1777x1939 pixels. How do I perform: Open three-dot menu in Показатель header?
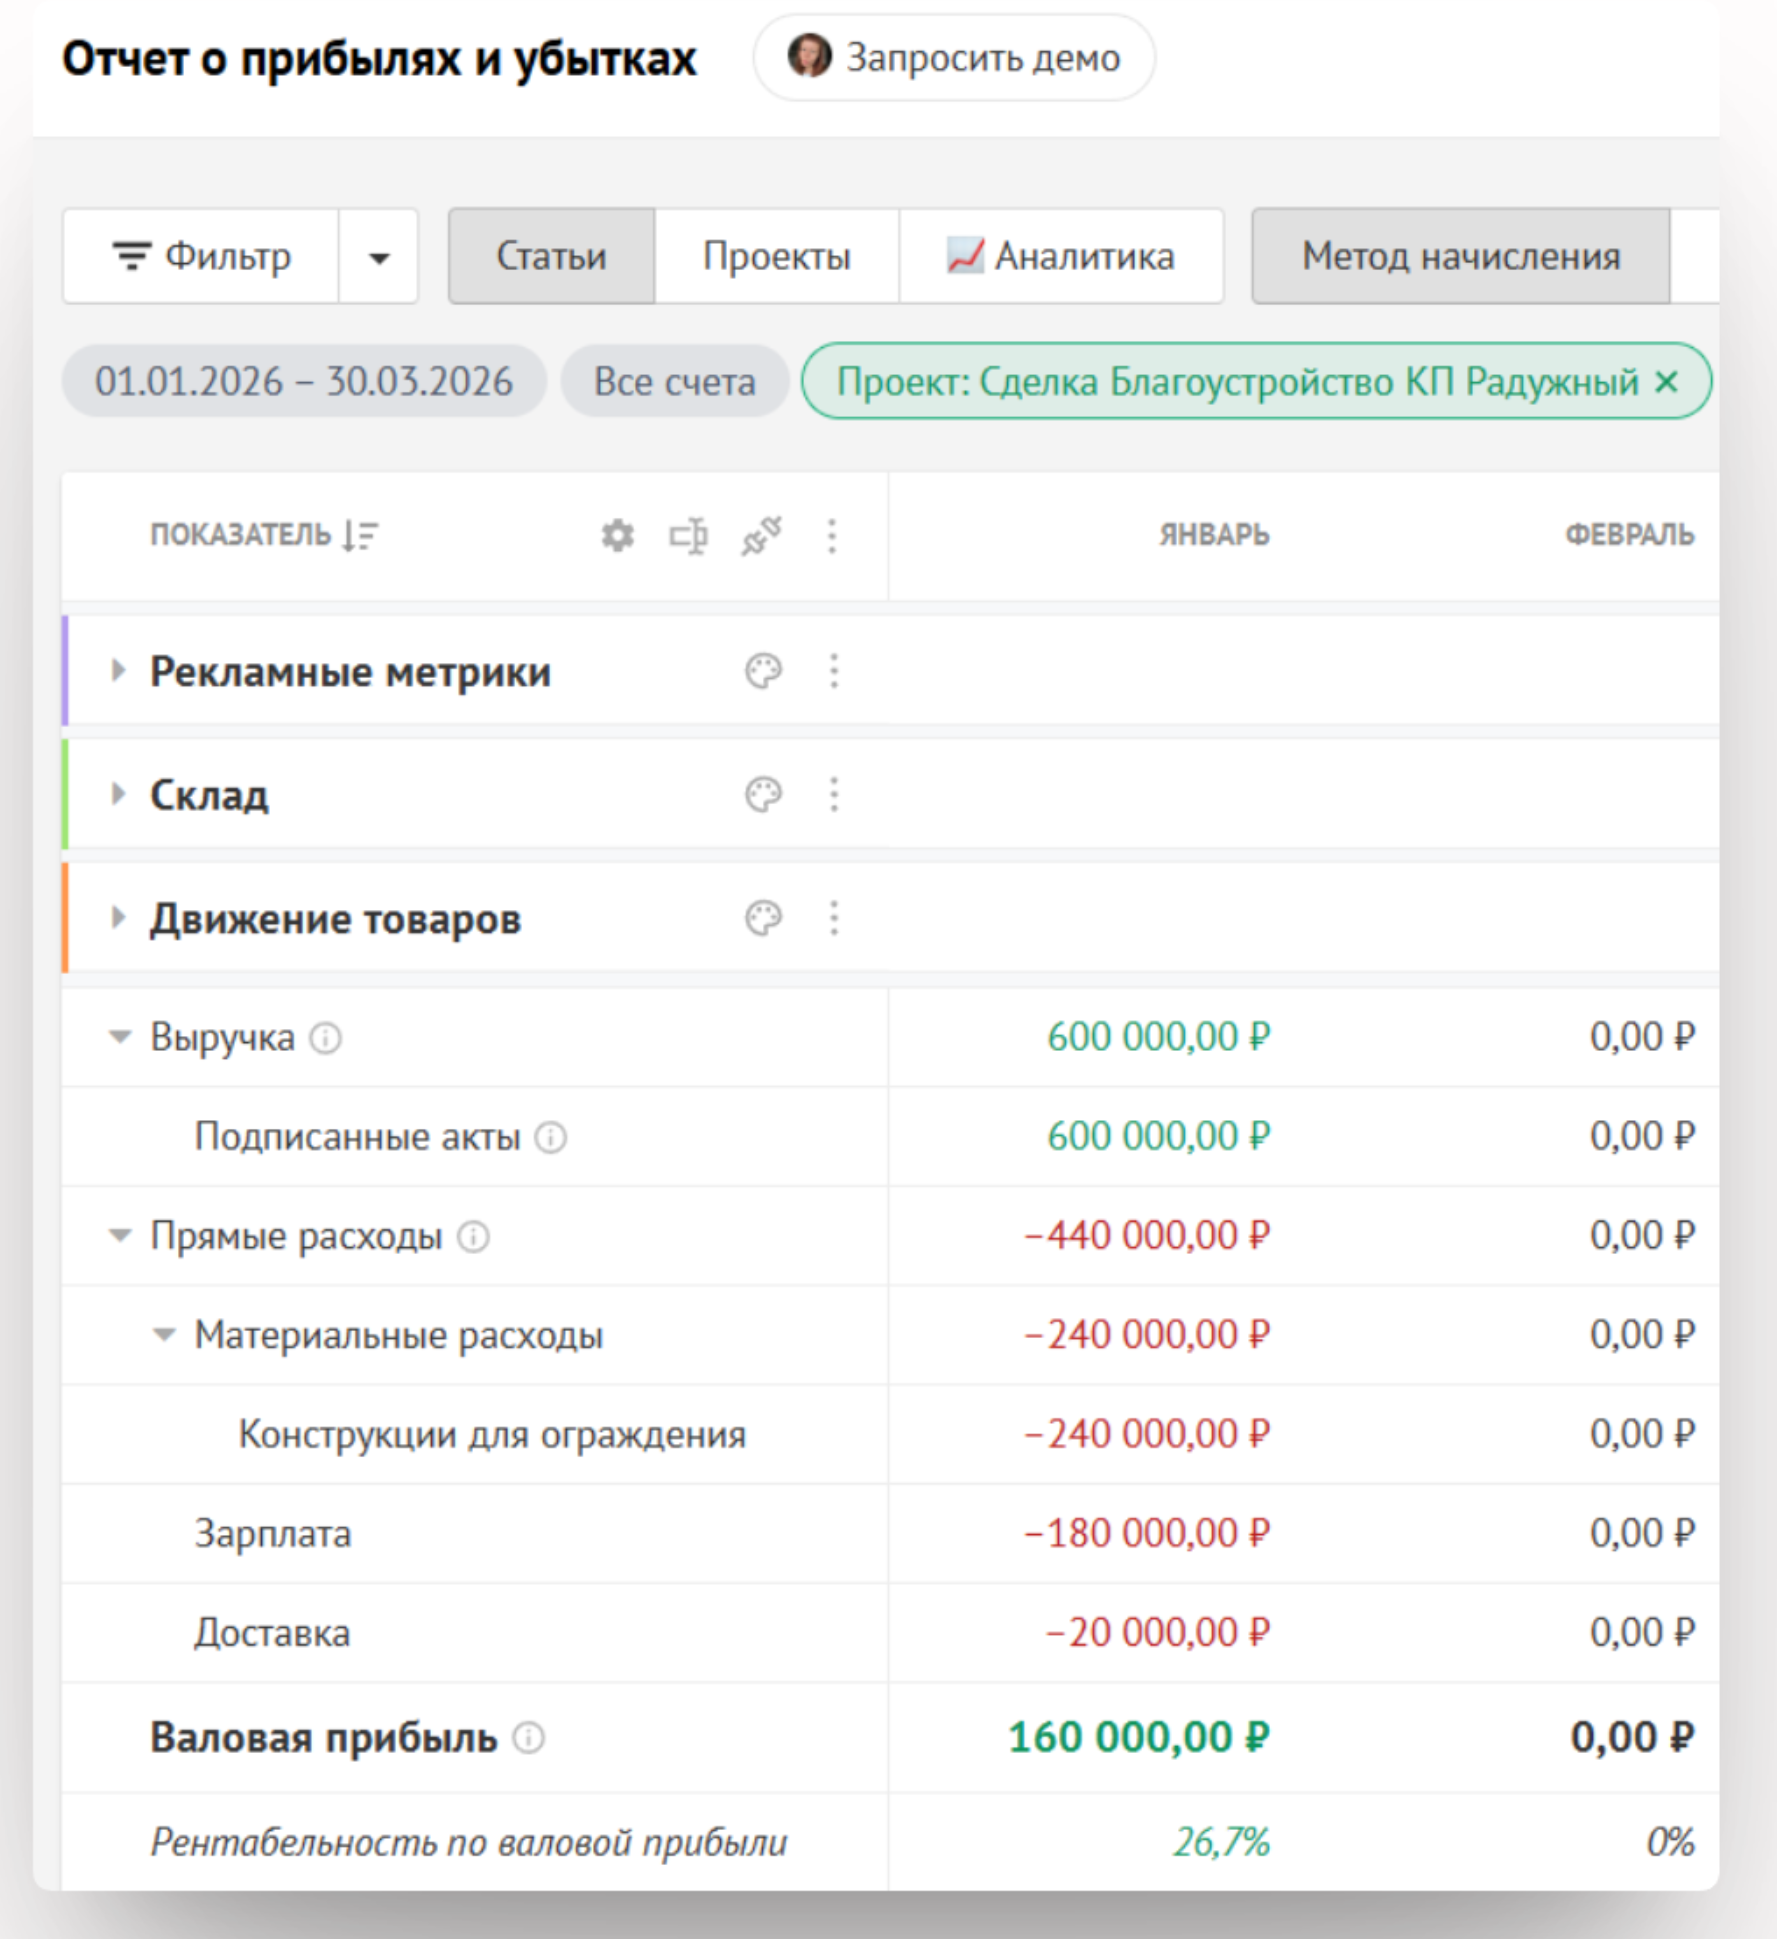tap(832, 536)
